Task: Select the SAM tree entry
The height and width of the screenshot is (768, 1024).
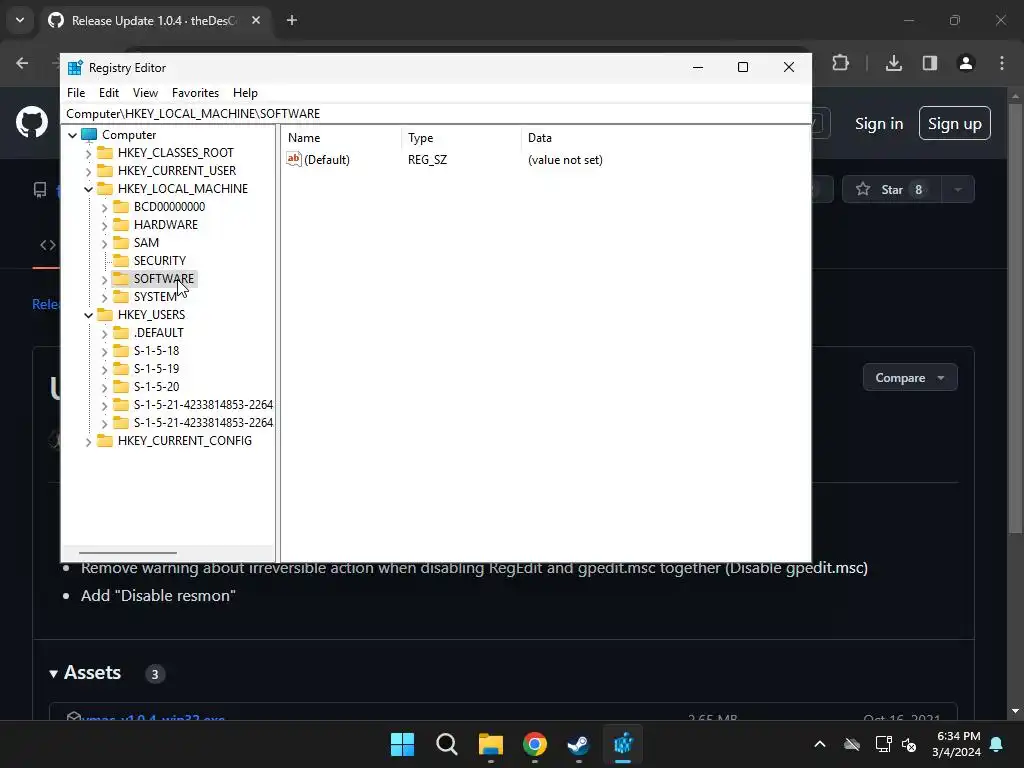Action: coord(146,242)
